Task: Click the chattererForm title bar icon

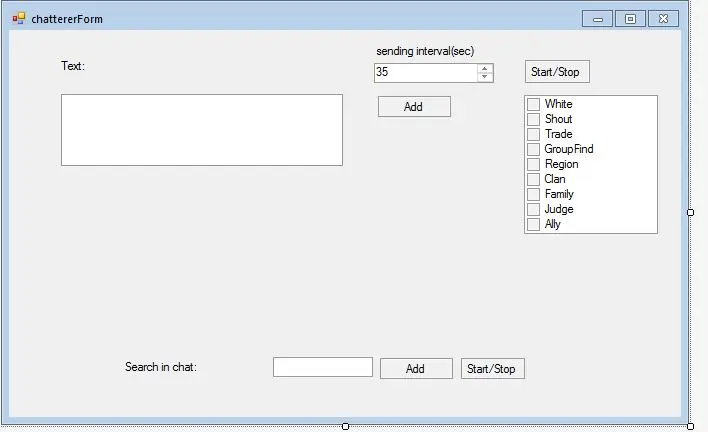Action: [x=19, y=18]
